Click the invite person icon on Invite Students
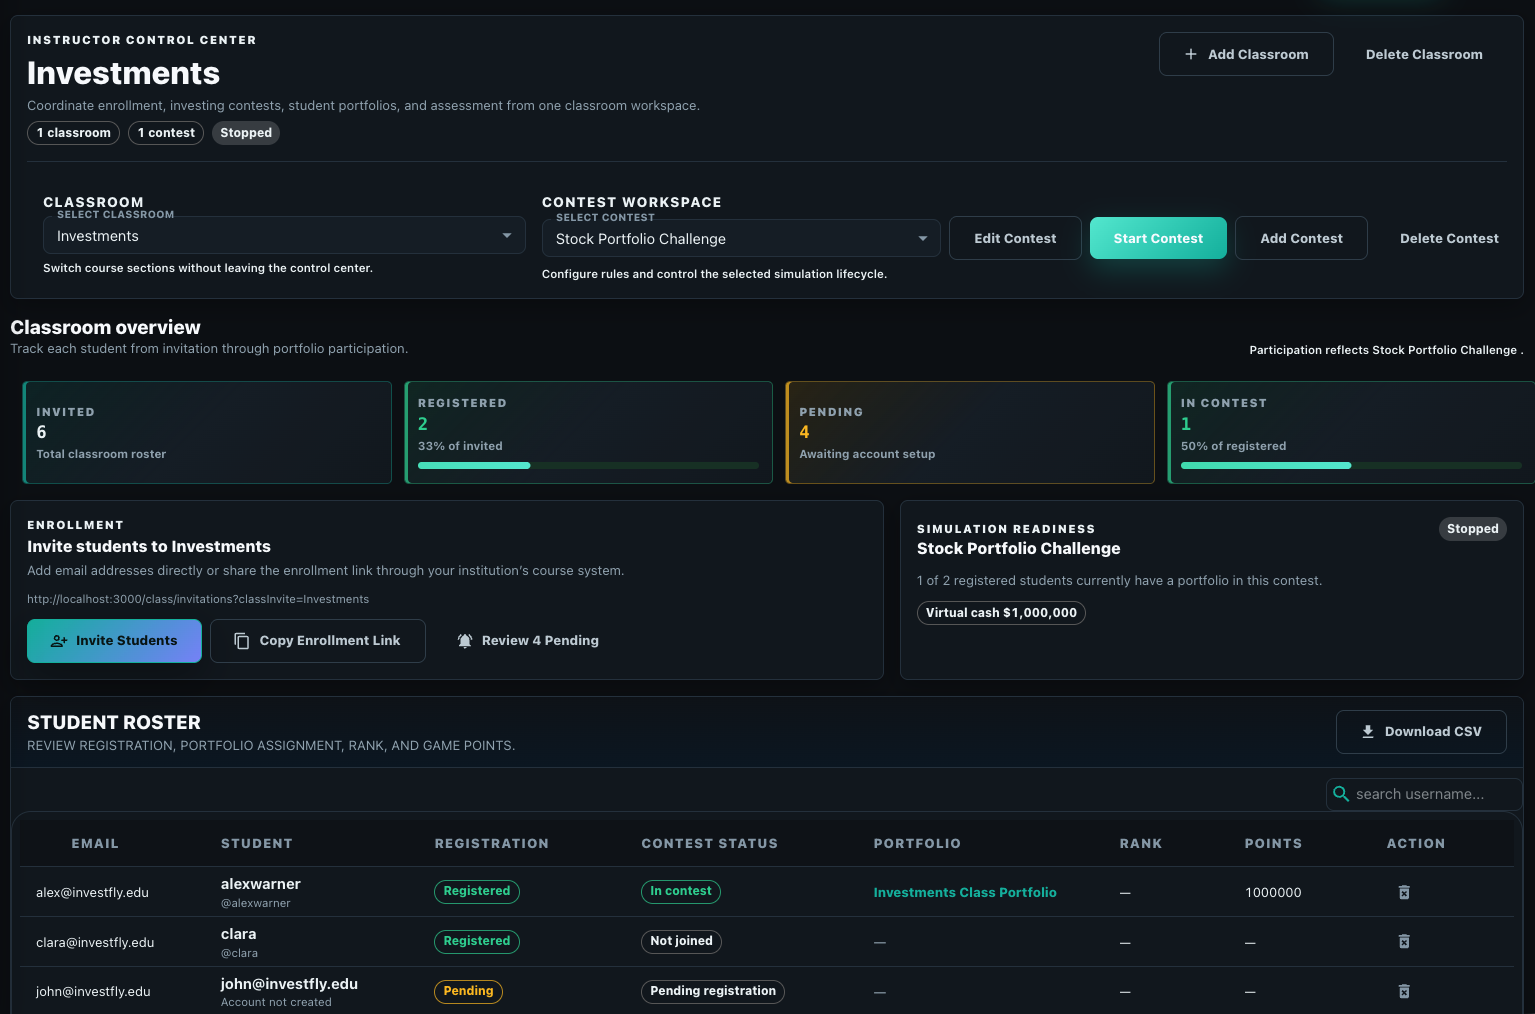This screenshot has height=1014, width=1535. tap(59, 641)
